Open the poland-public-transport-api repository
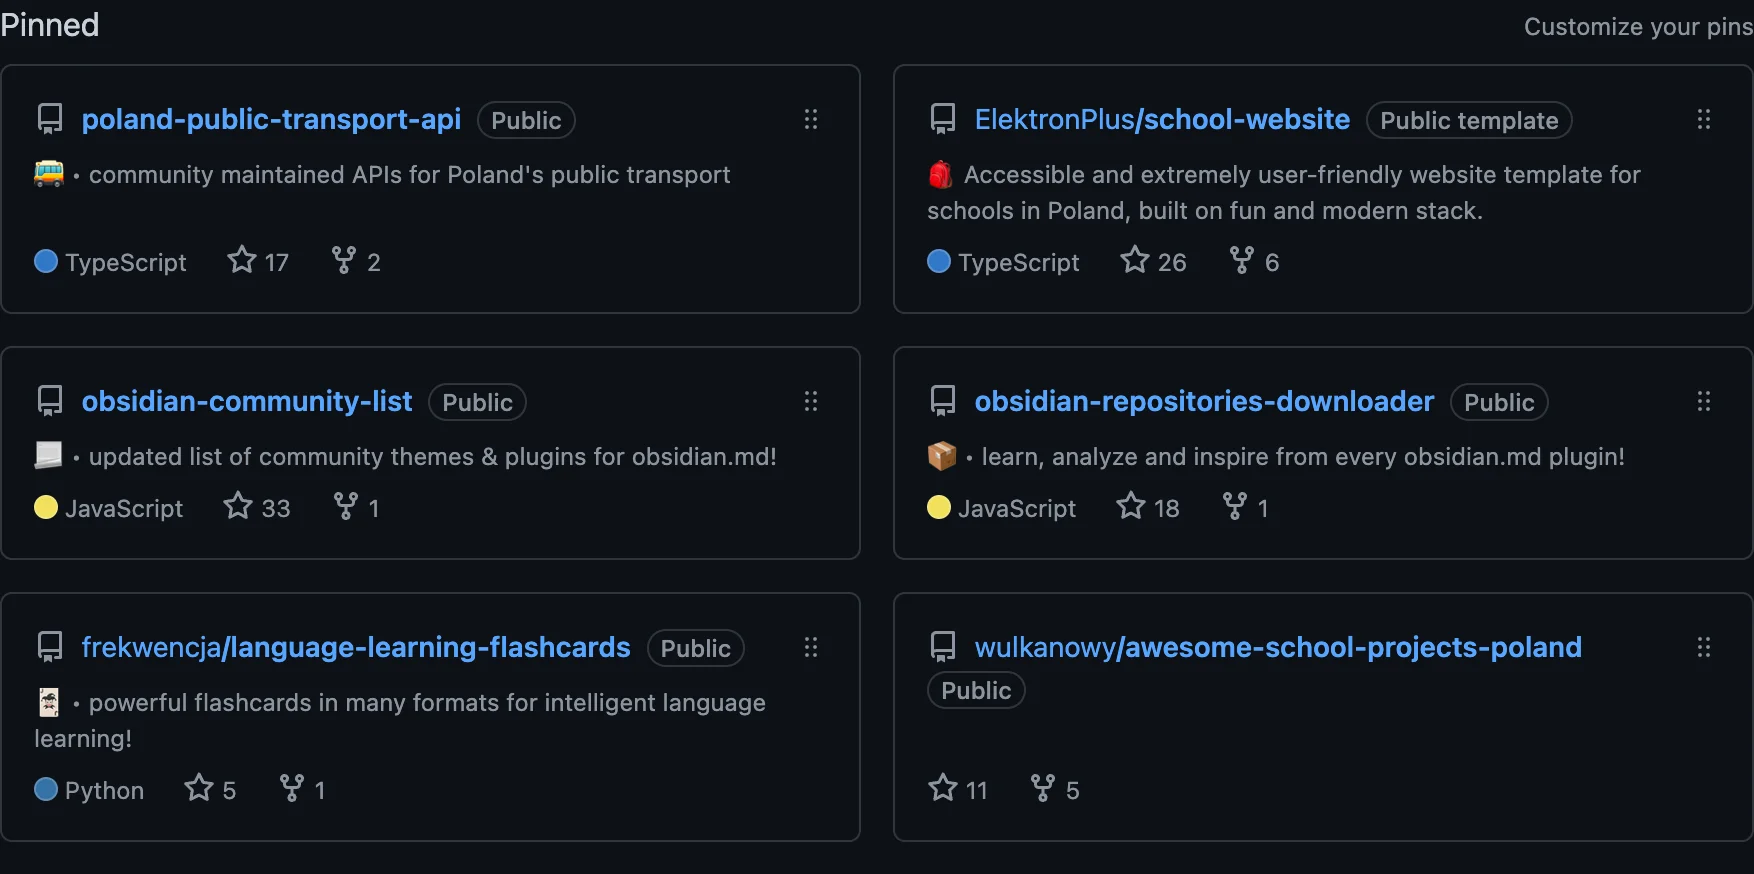The width and height of the screenshot is (1754, 874). pos(271,120)
